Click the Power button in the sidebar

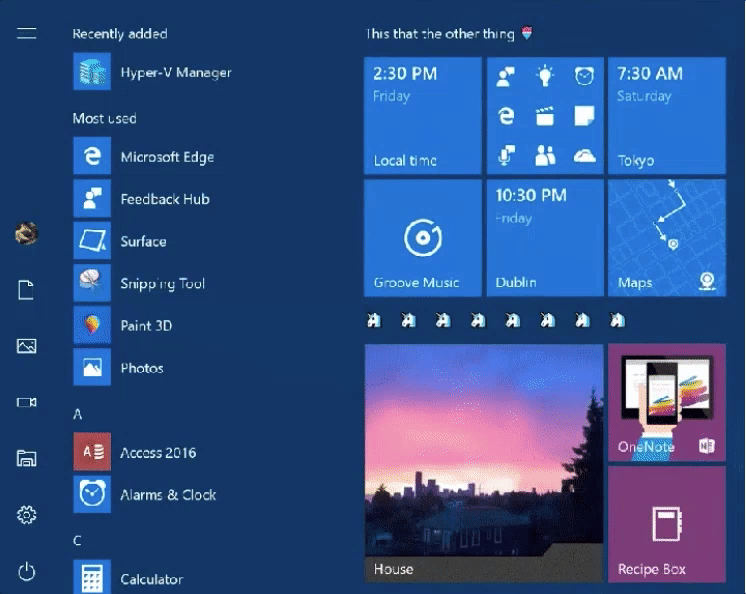[x=26, y=572]
